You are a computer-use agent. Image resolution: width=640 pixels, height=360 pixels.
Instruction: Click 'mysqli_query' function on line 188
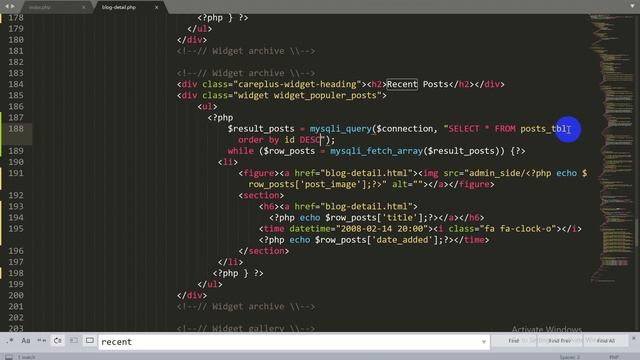[340, 129]
